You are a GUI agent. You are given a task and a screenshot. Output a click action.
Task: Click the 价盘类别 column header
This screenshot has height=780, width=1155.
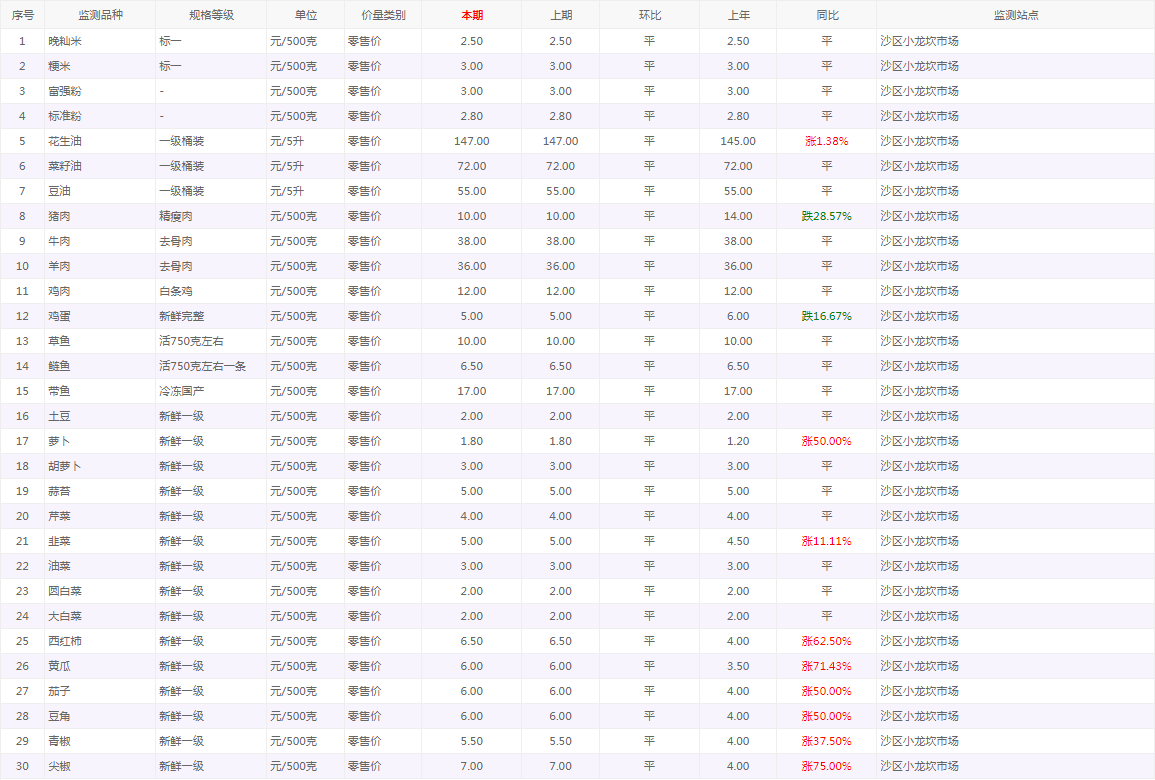383,15
